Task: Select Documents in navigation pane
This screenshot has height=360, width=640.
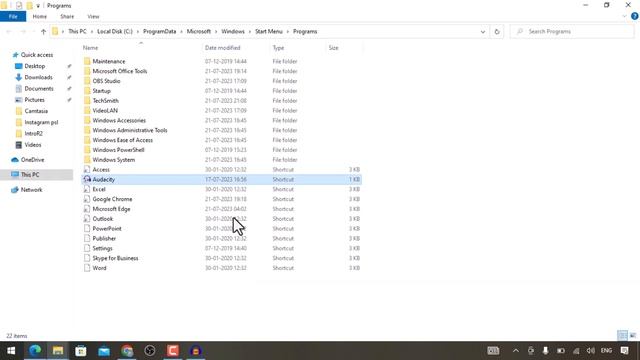Action: coord(39,88)
